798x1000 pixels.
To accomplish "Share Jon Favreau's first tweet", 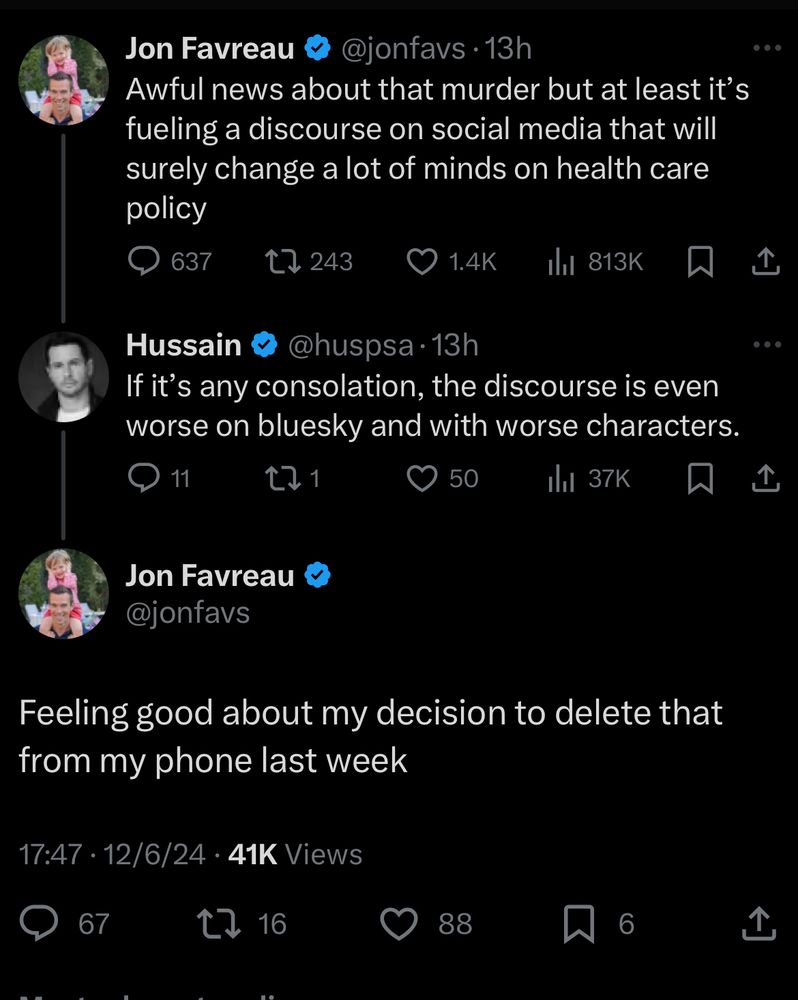I will (764, 262).
